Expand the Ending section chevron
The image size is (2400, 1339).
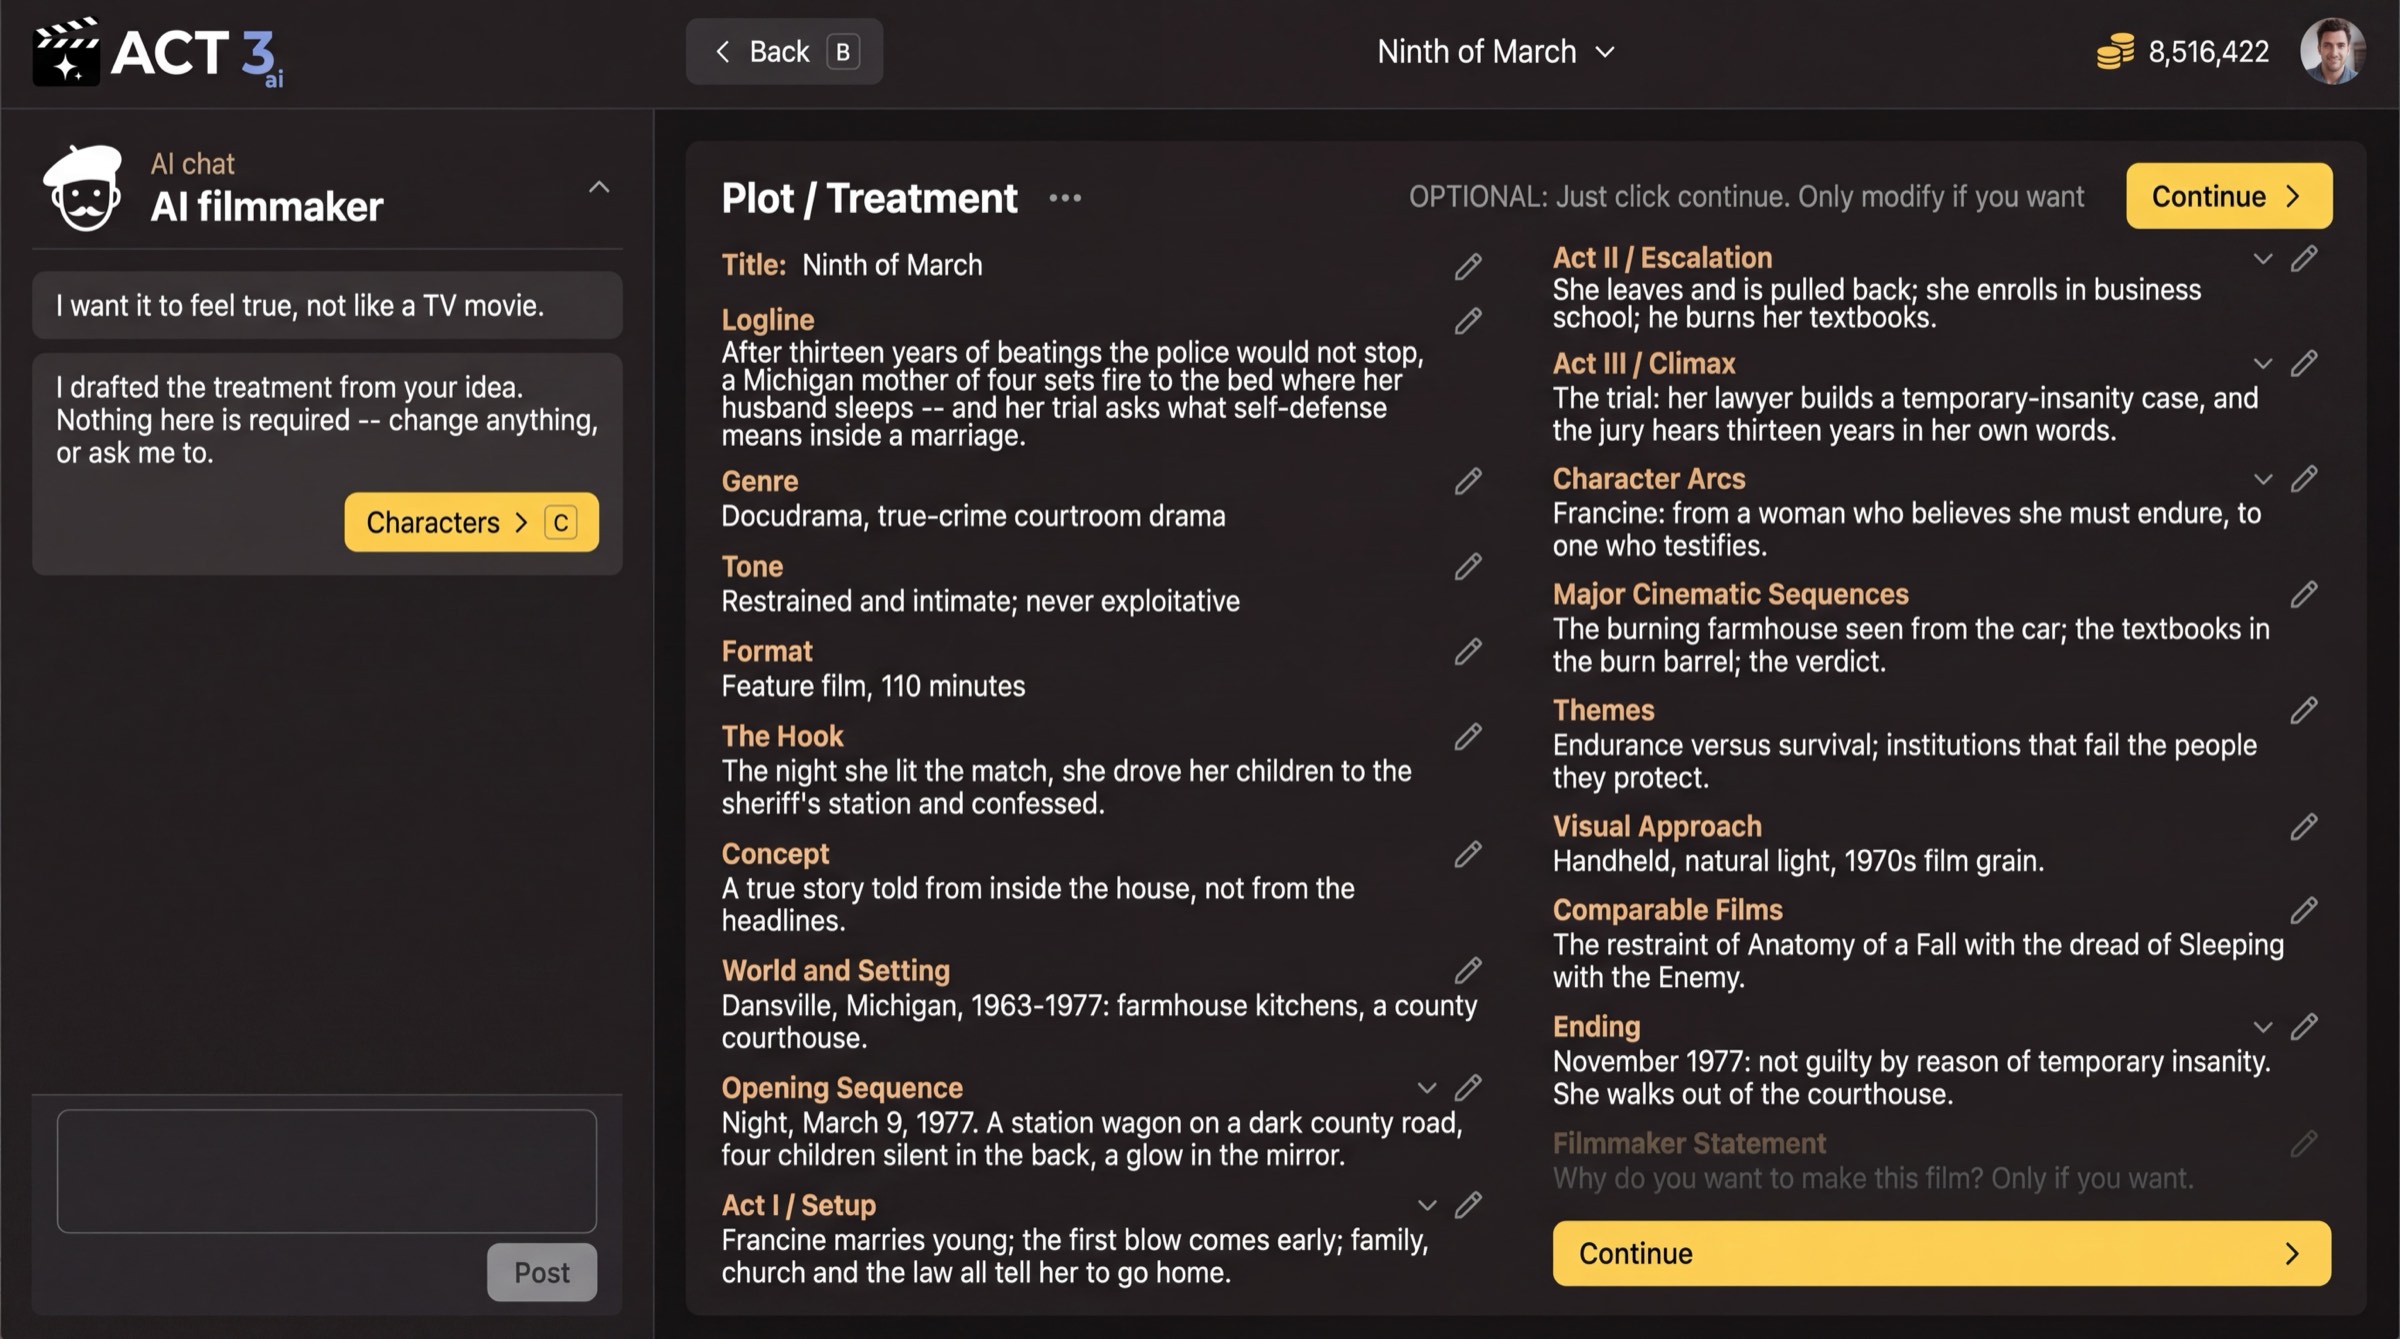2263,1027
